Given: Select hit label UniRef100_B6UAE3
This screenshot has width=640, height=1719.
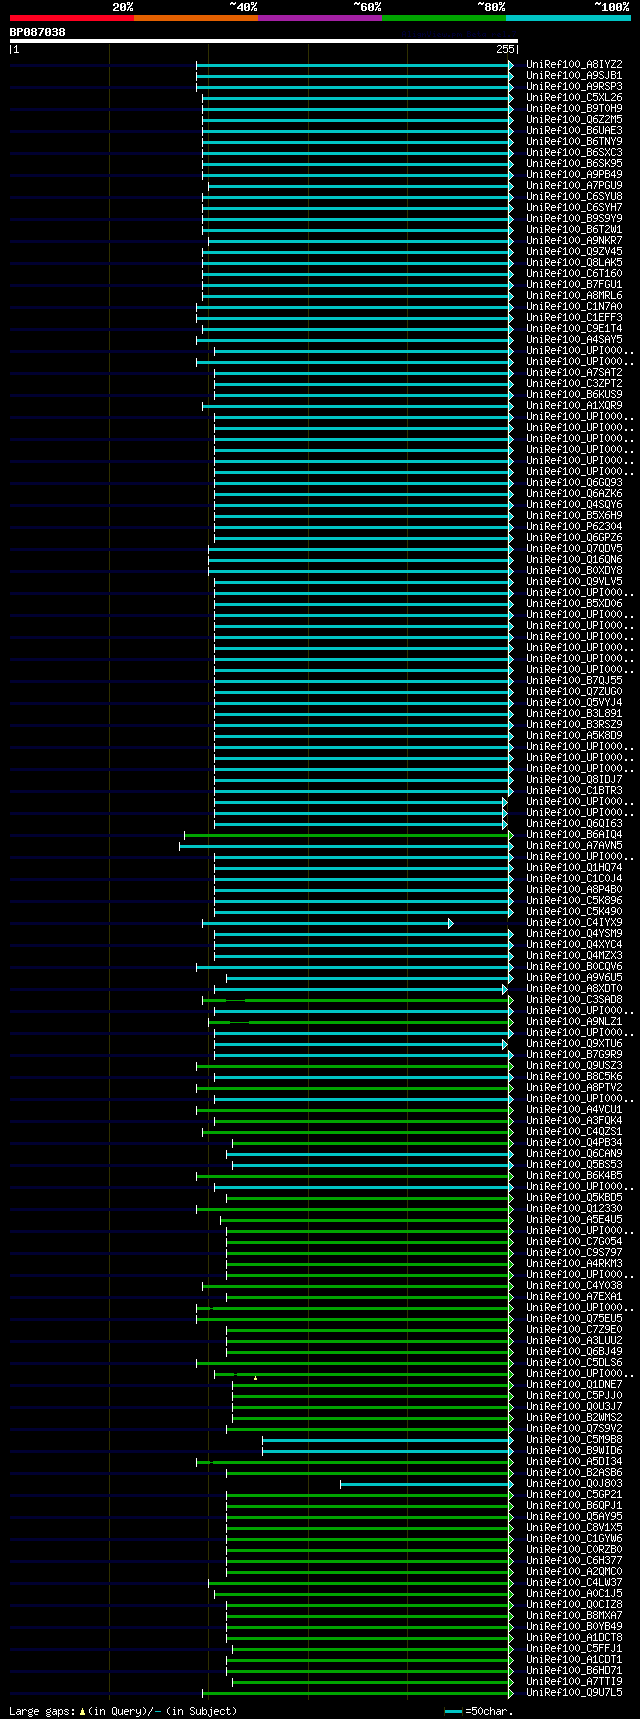Looking at the screenshot, I should 574,131.
